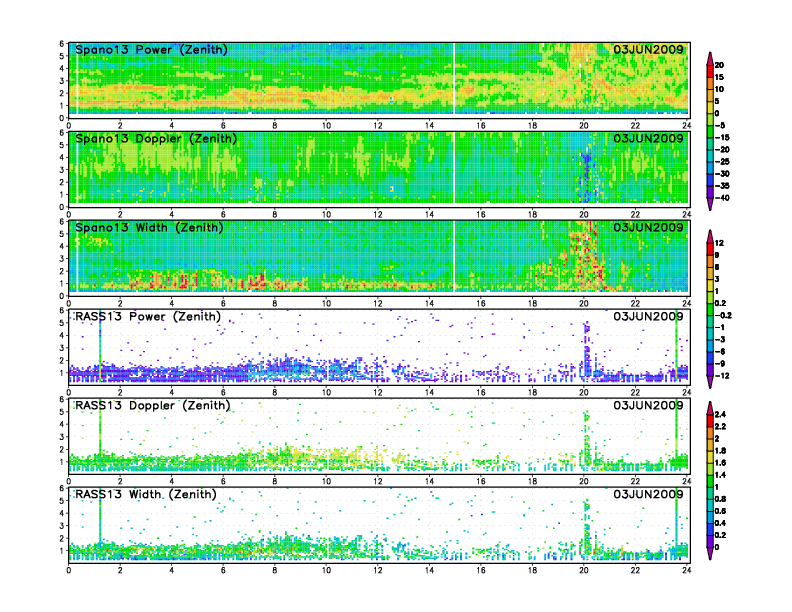This screenshot has height=612, width=792.
Task: Click hour tick 4 under Spano13 Width panel
Action: 172,303
